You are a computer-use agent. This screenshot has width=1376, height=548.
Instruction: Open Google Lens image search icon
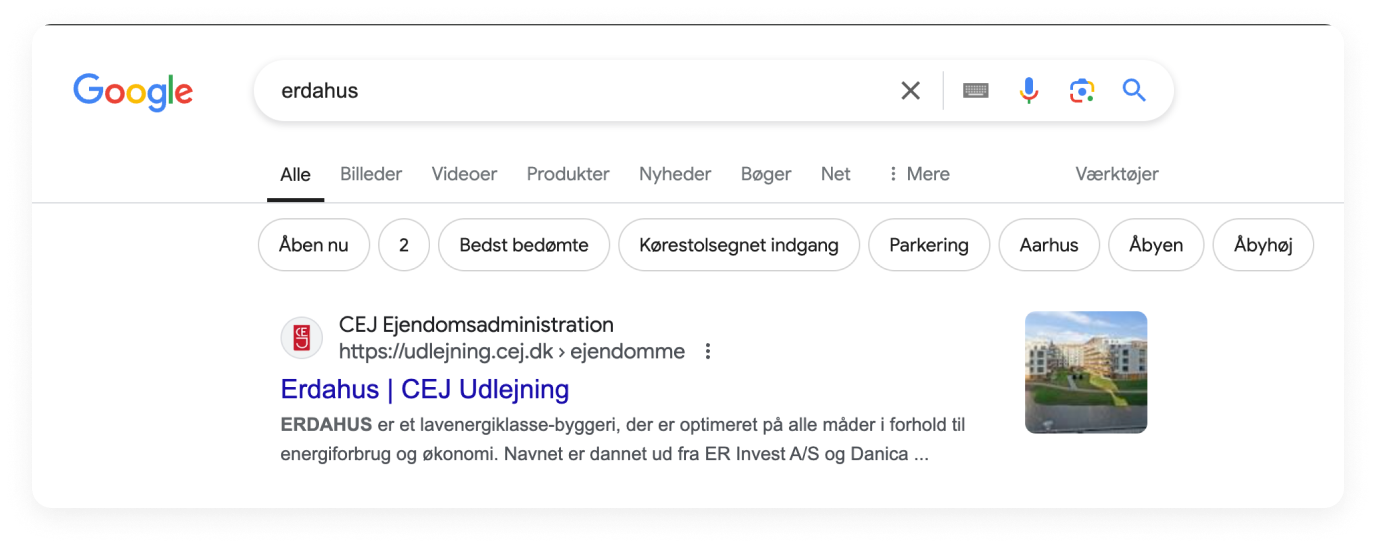pyautogui.click(x=1081, y=91)
